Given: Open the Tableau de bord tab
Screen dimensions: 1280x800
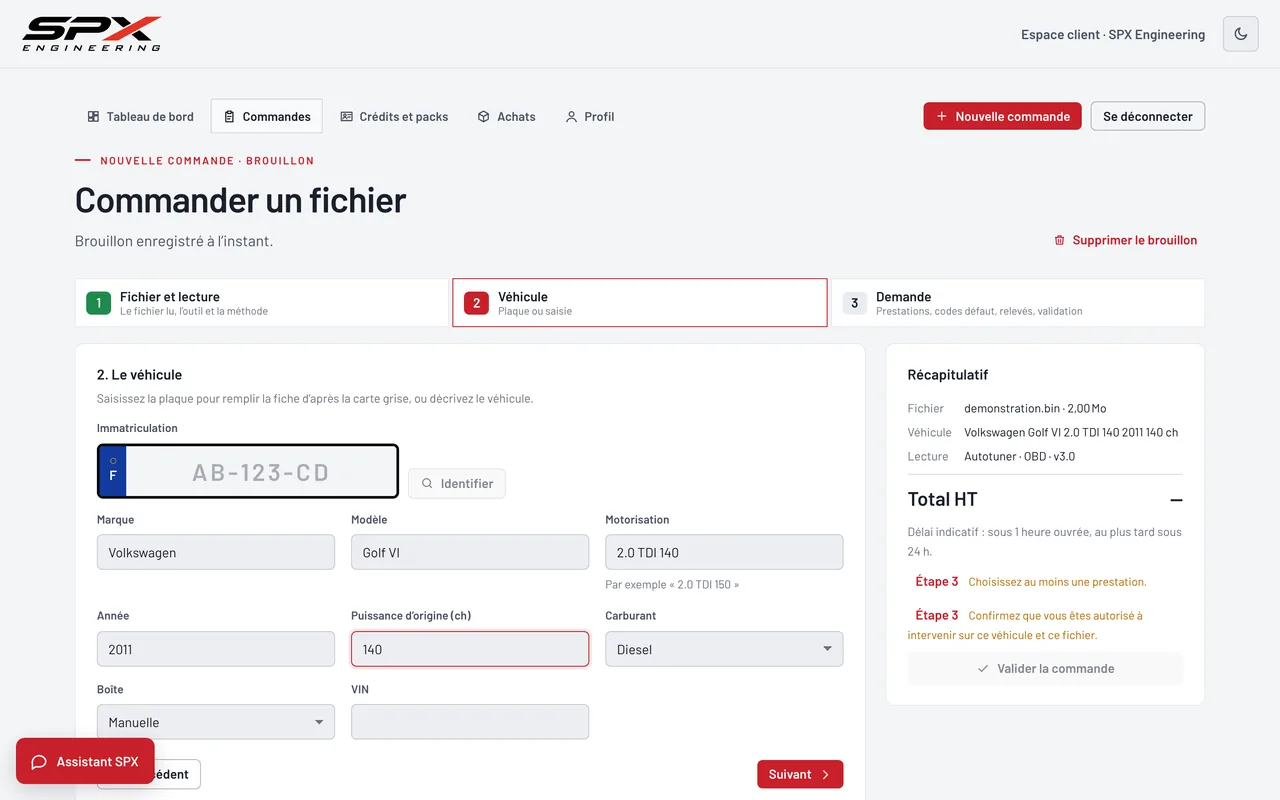Looking at the screenshot, I should [x=140, y=116].
